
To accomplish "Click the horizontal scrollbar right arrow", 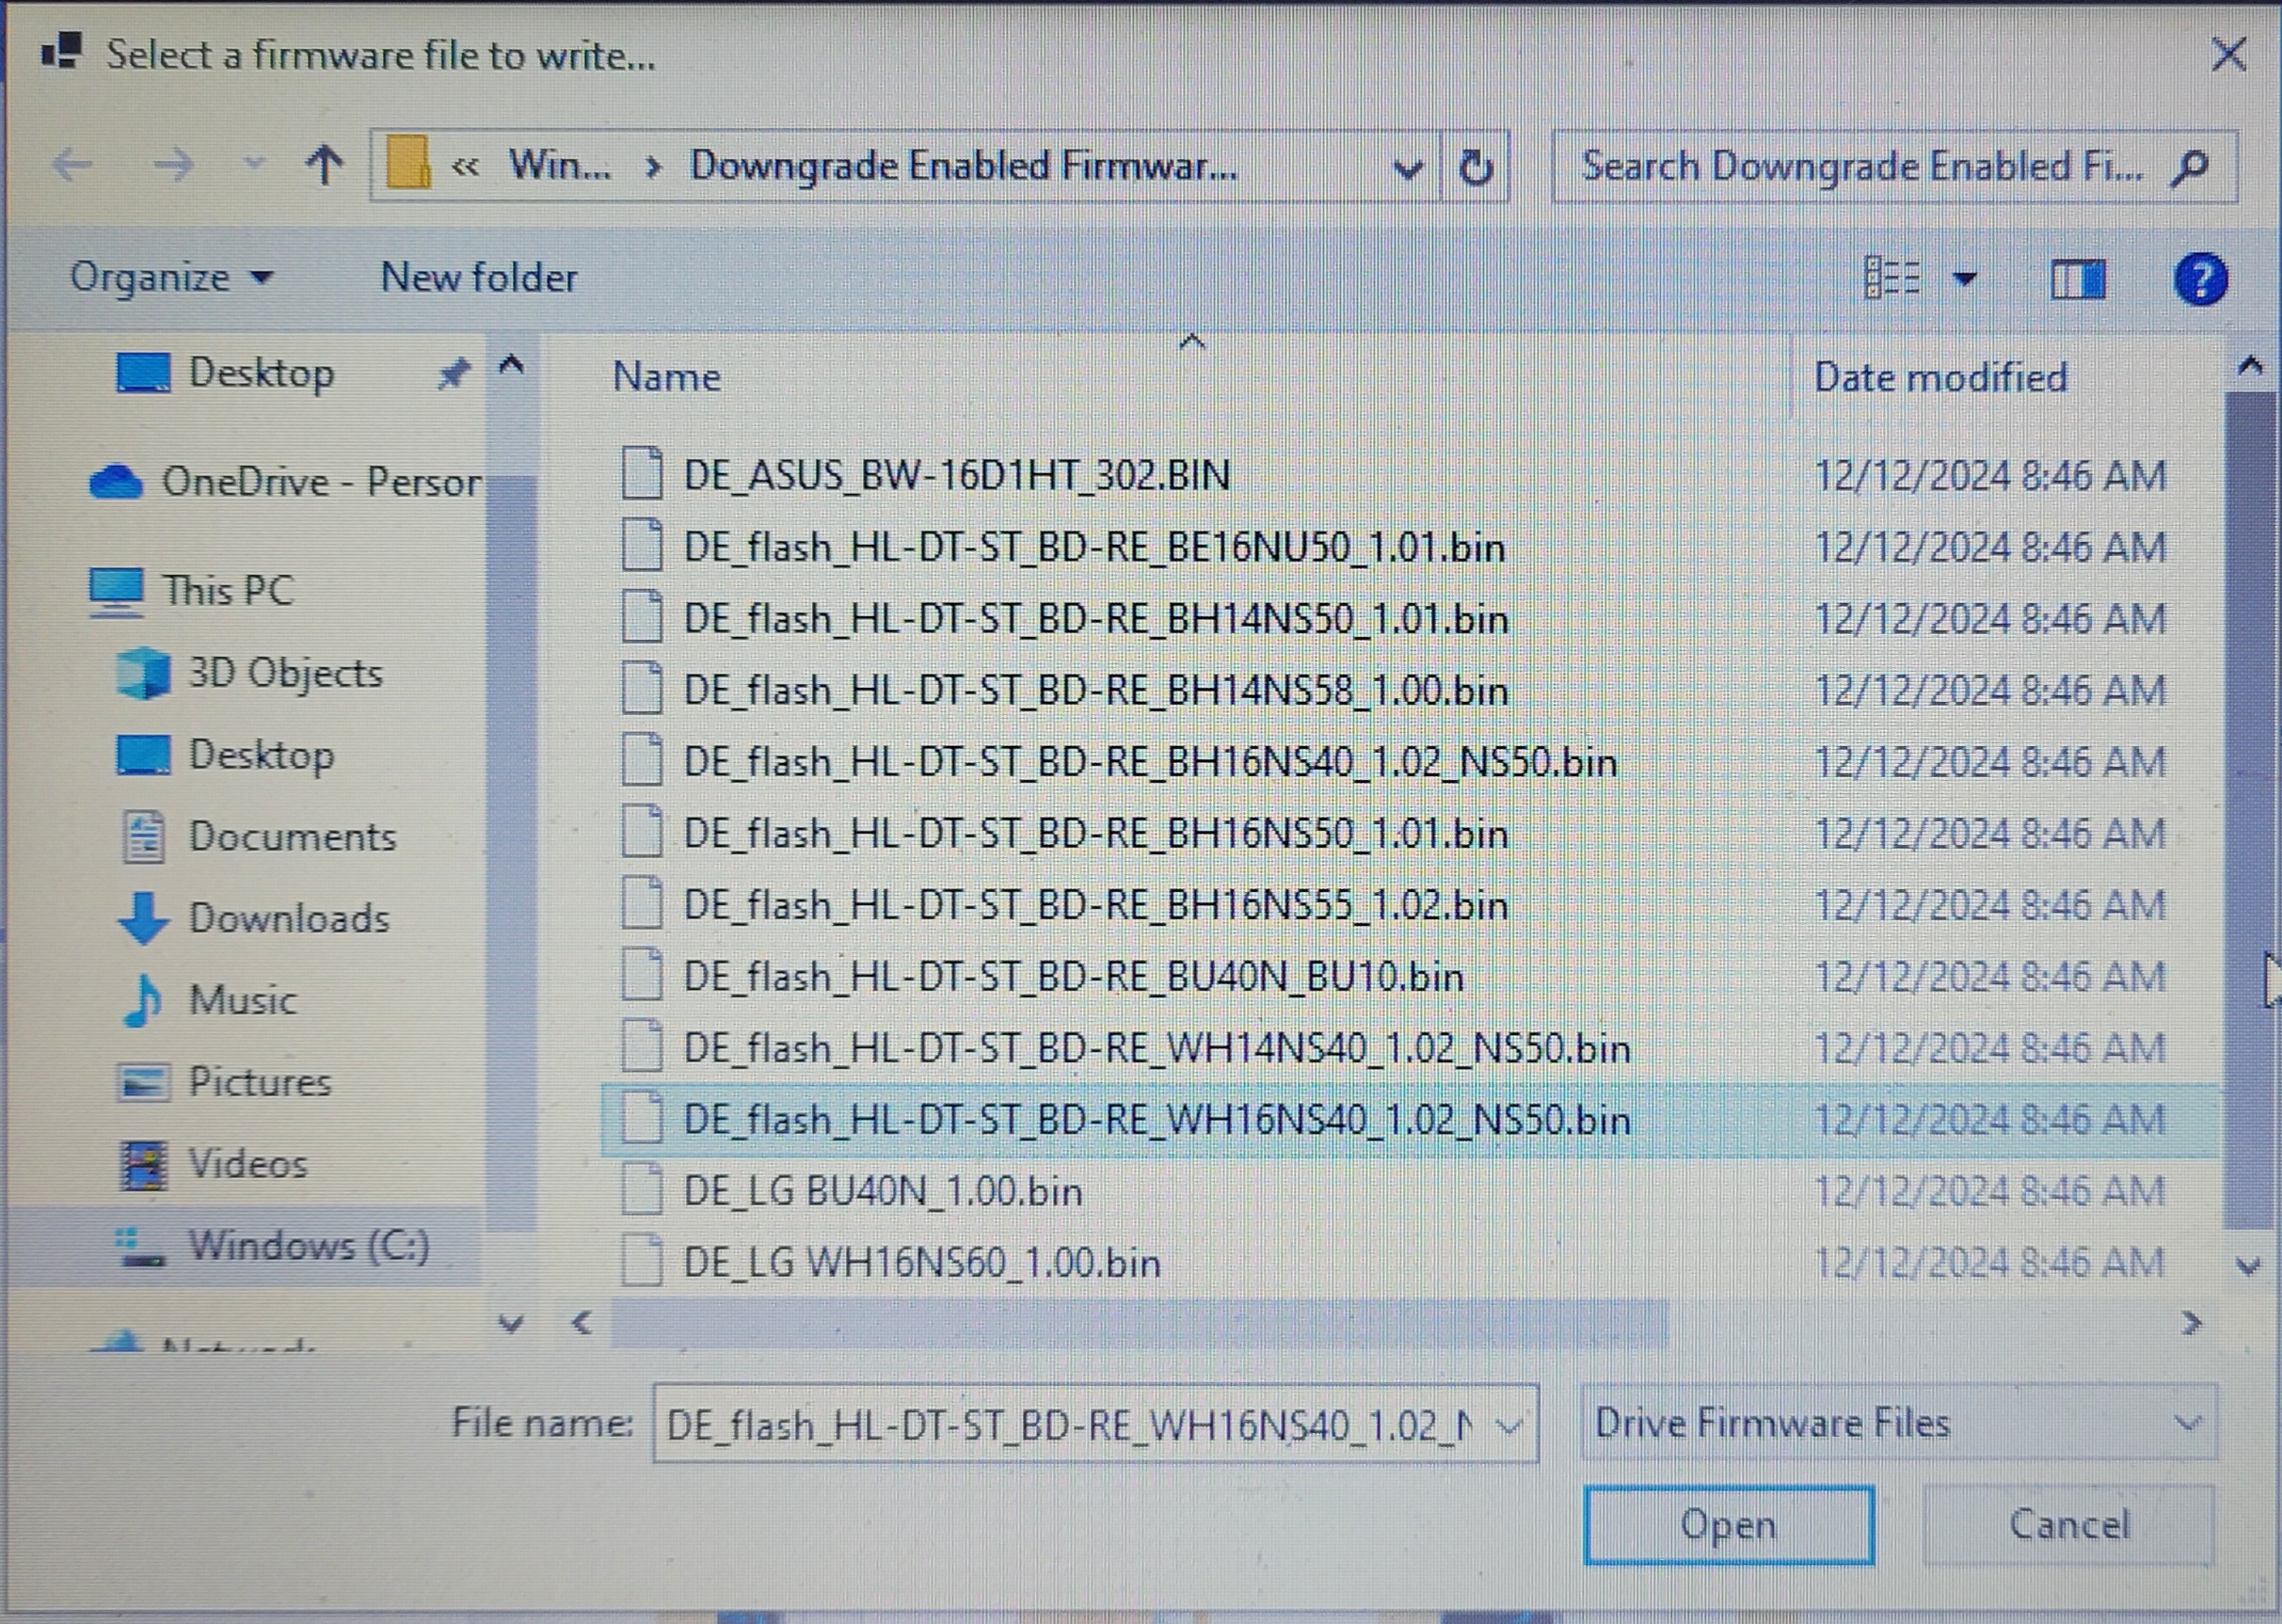I will (2191, 1324).
